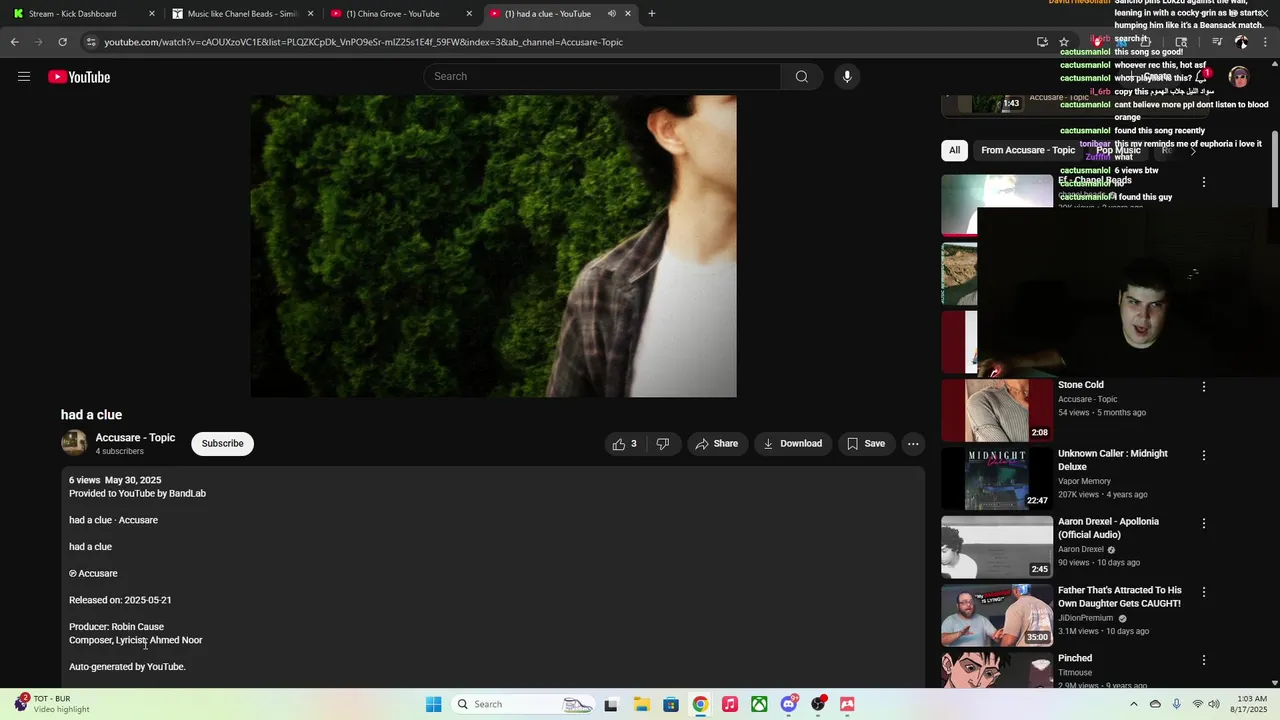The height and width of the screenshot is (720, 1280).
Task: Dislike the video with thumbs down
Action: 663,444
